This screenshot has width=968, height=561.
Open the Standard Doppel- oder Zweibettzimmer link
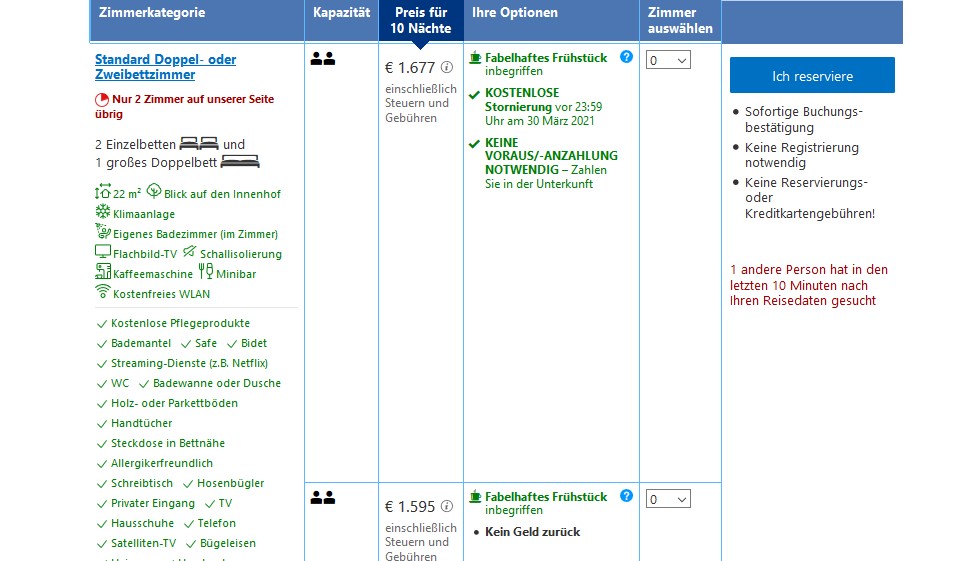point(165,67)
